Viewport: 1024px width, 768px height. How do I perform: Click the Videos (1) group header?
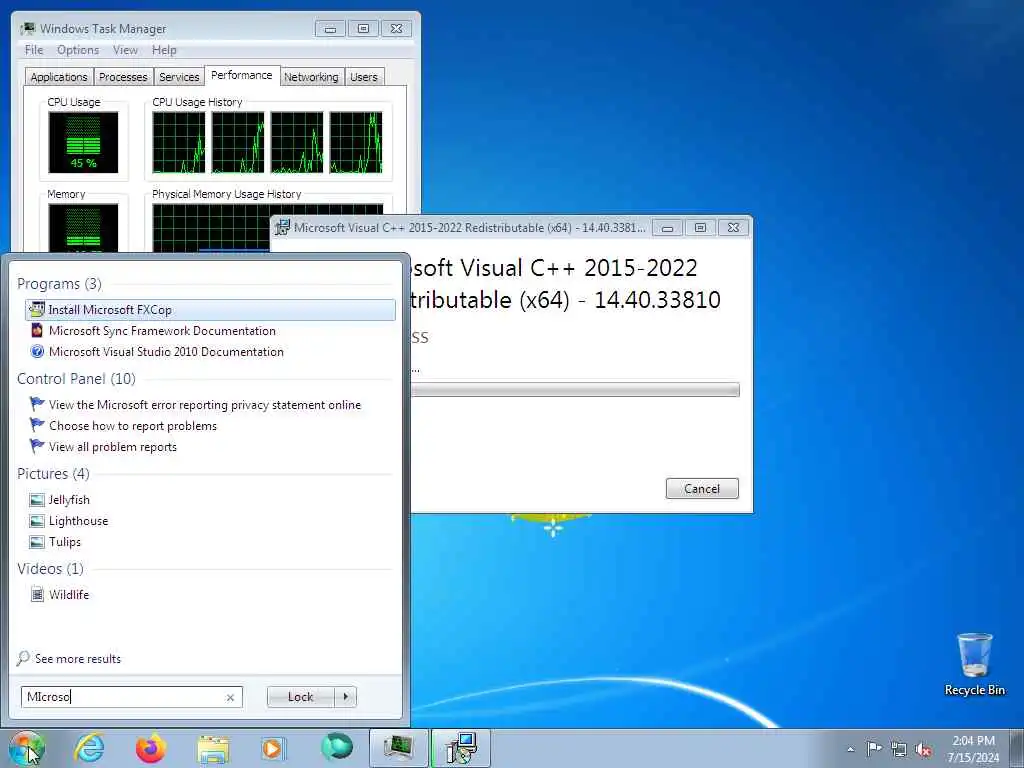[x=50, y=569]
